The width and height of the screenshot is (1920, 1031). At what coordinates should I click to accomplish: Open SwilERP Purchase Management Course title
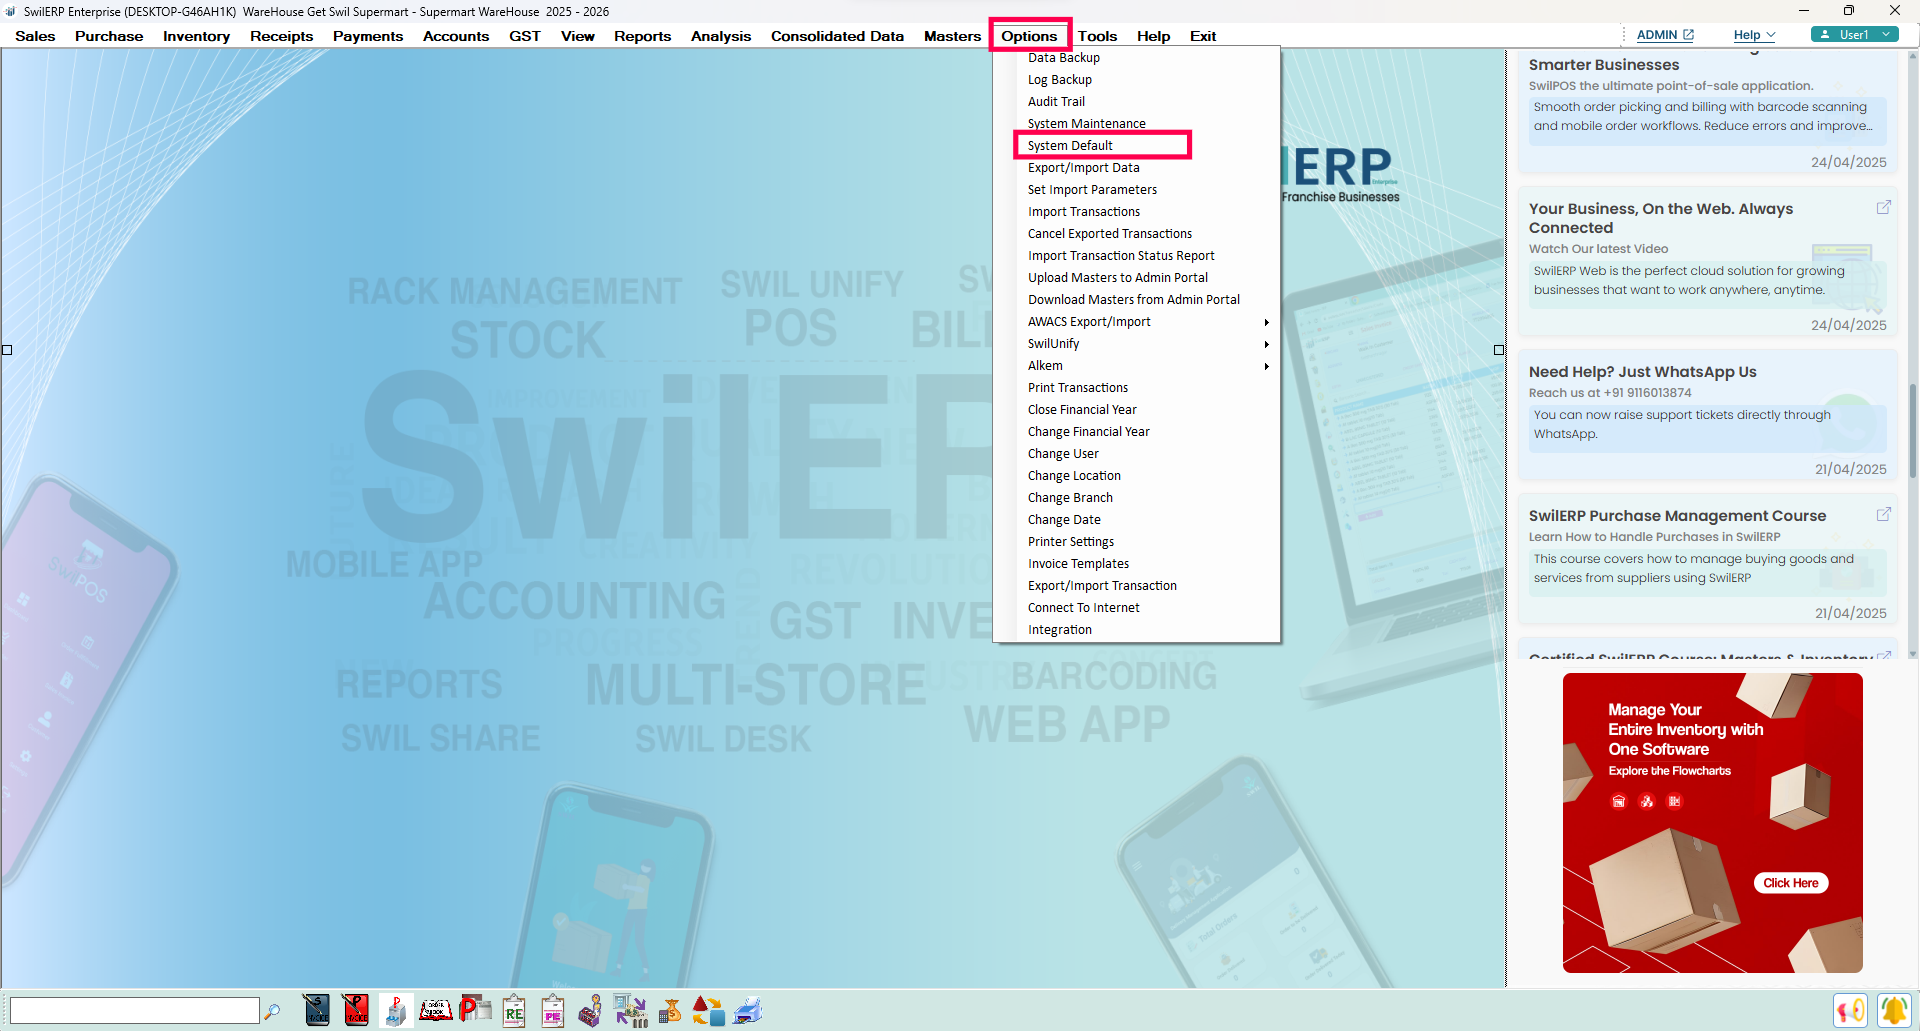click(1677, 516)
